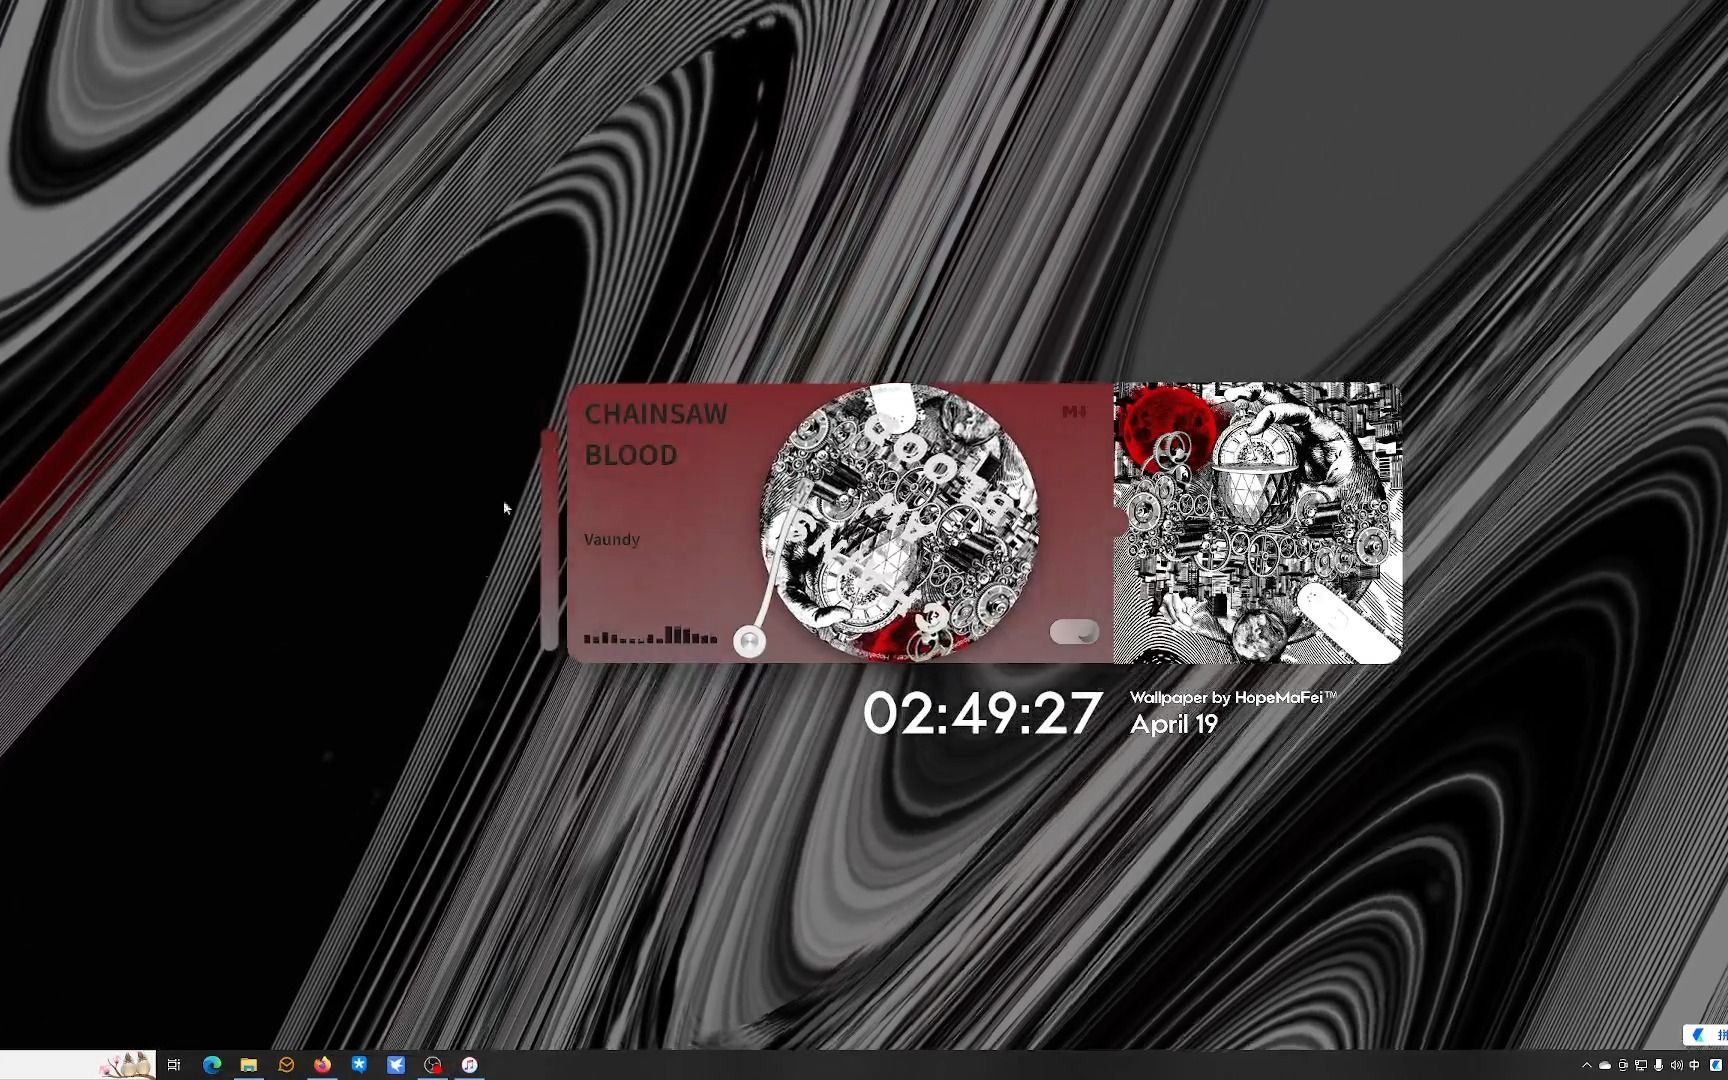
Task: Click the MH logo on music card
Action: click(x=1074, y=412)
